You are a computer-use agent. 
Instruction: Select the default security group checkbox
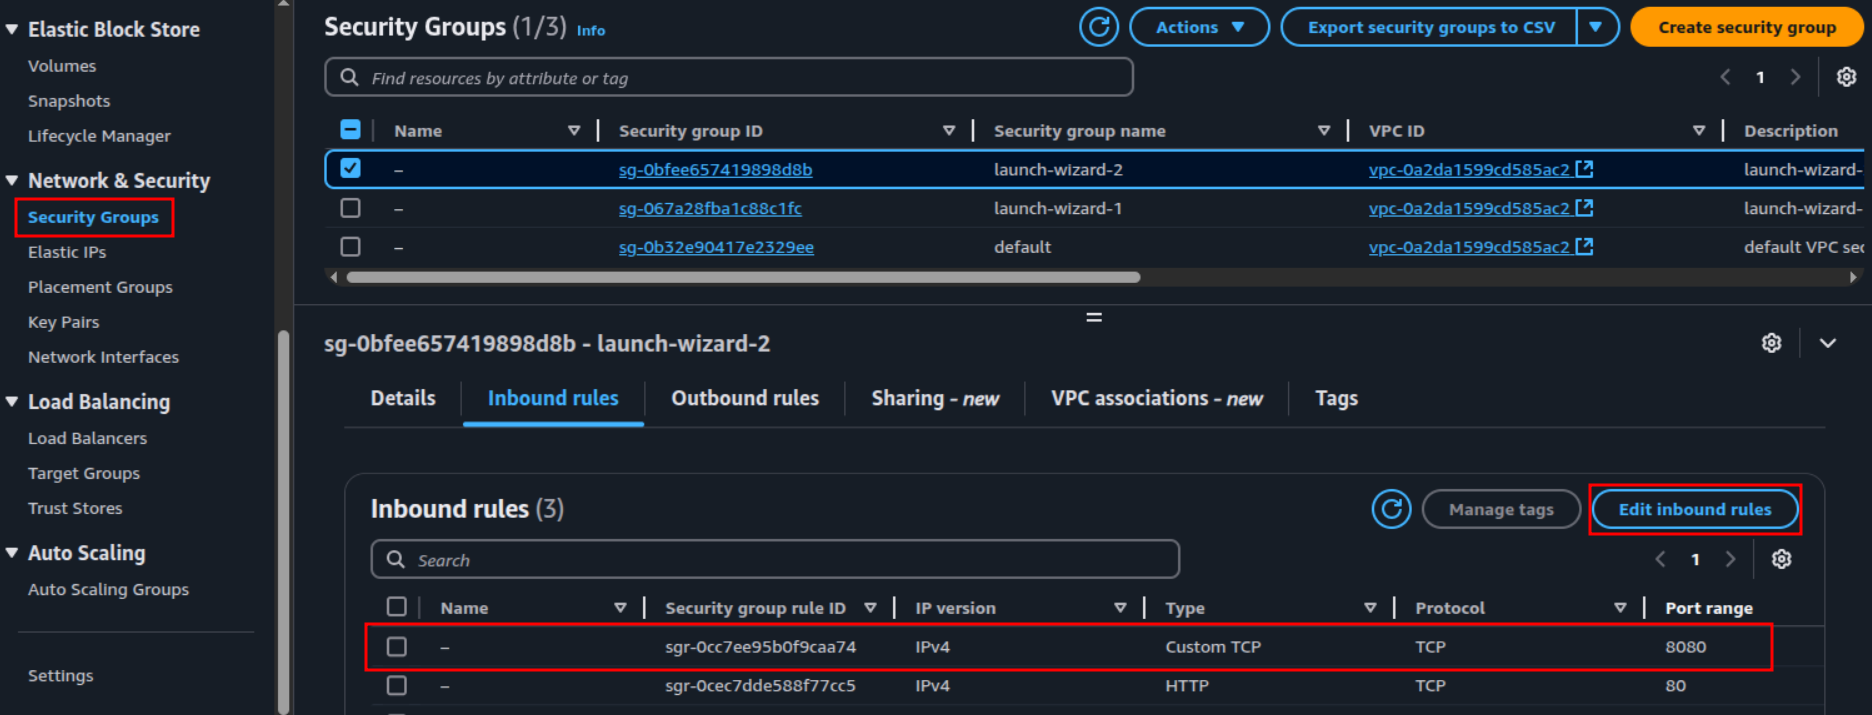350,246
